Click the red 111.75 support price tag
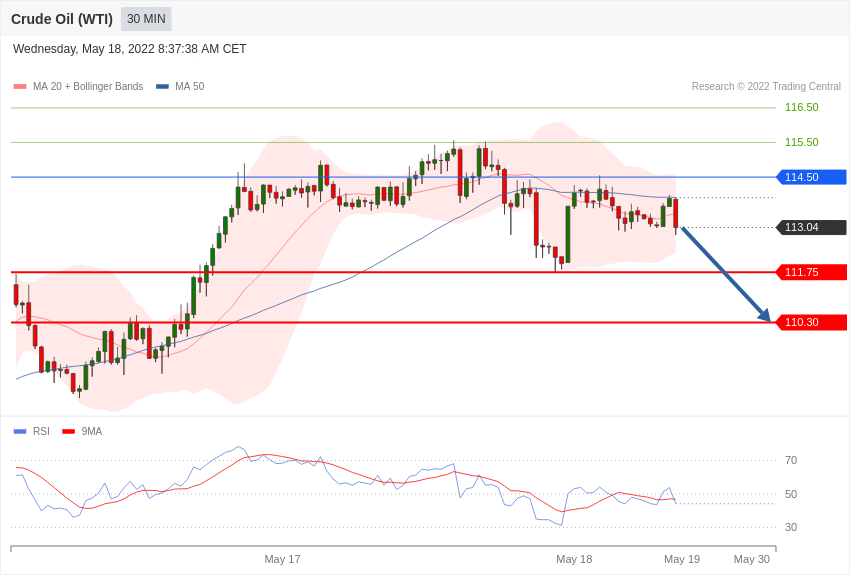 pyautogui.click(x=811, y=272)
